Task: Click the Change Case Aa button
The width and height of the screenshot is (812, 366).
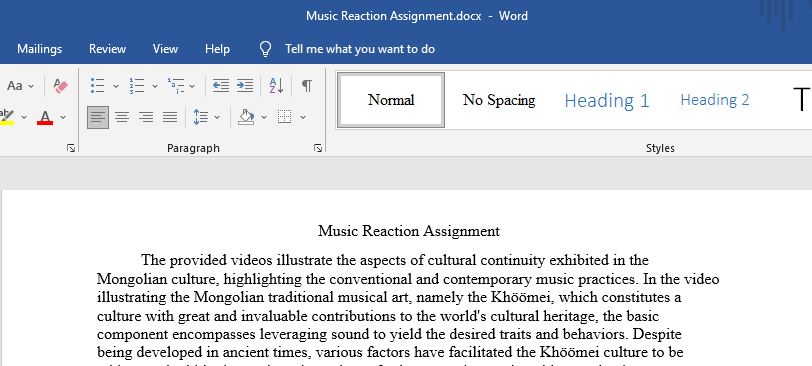Action: pyautogui.click(x=14, y=86)
